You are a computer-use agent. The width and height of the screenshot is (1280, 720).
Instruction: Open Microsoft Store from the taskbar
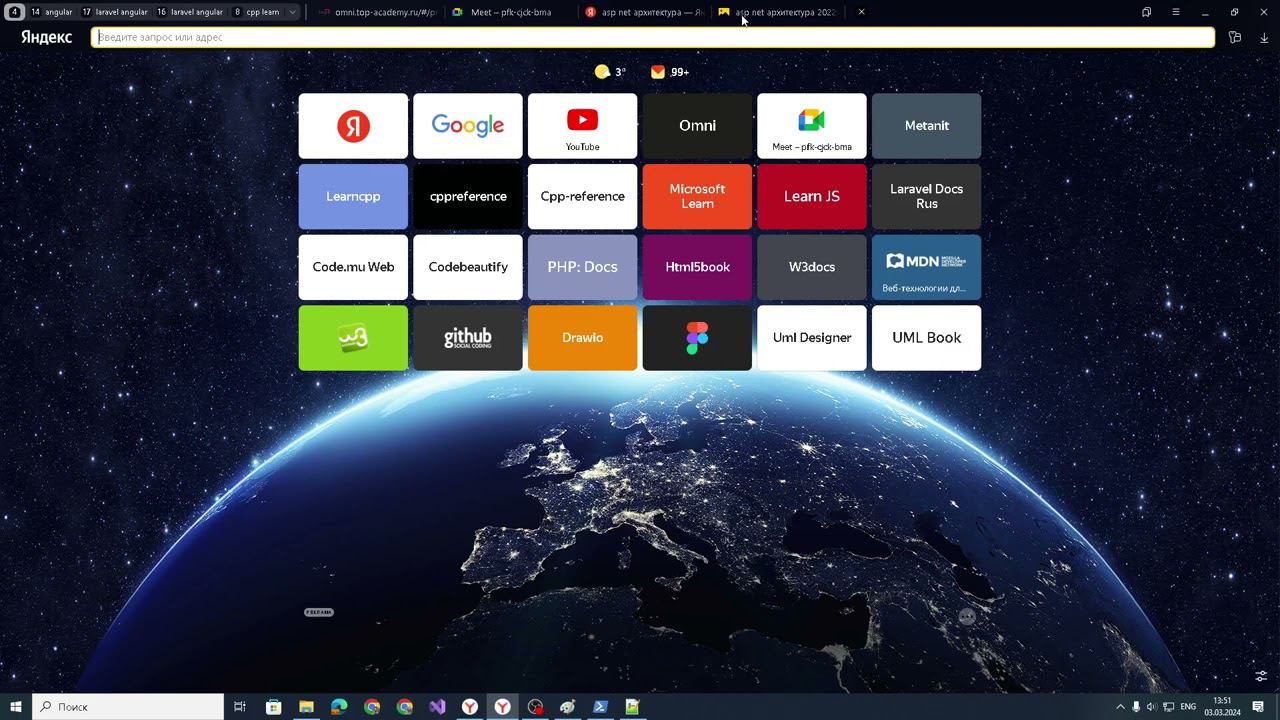pyautogui.click(x=273, y=706)
